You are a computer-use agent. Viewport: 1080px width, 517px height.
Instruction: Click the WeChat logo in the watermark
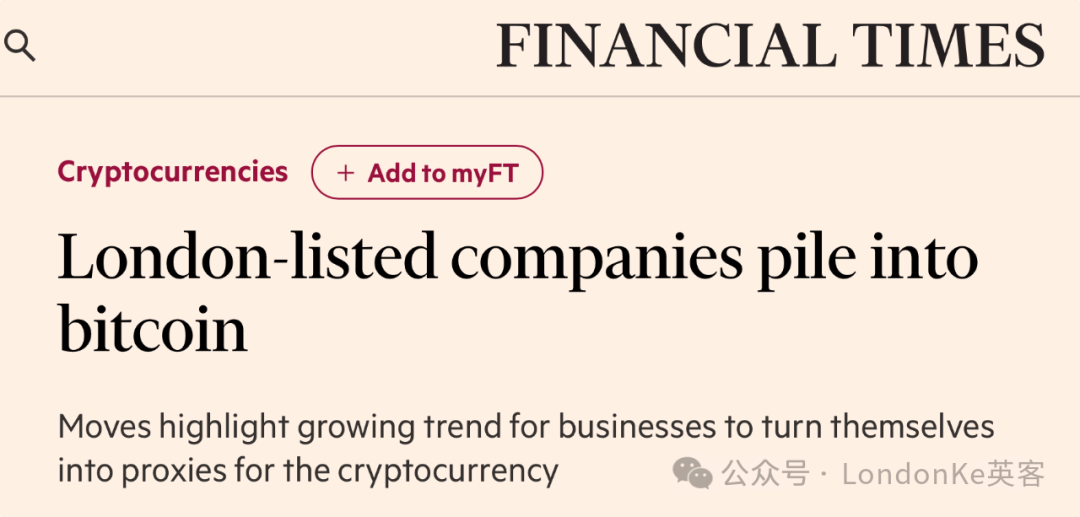coord(692,473)
